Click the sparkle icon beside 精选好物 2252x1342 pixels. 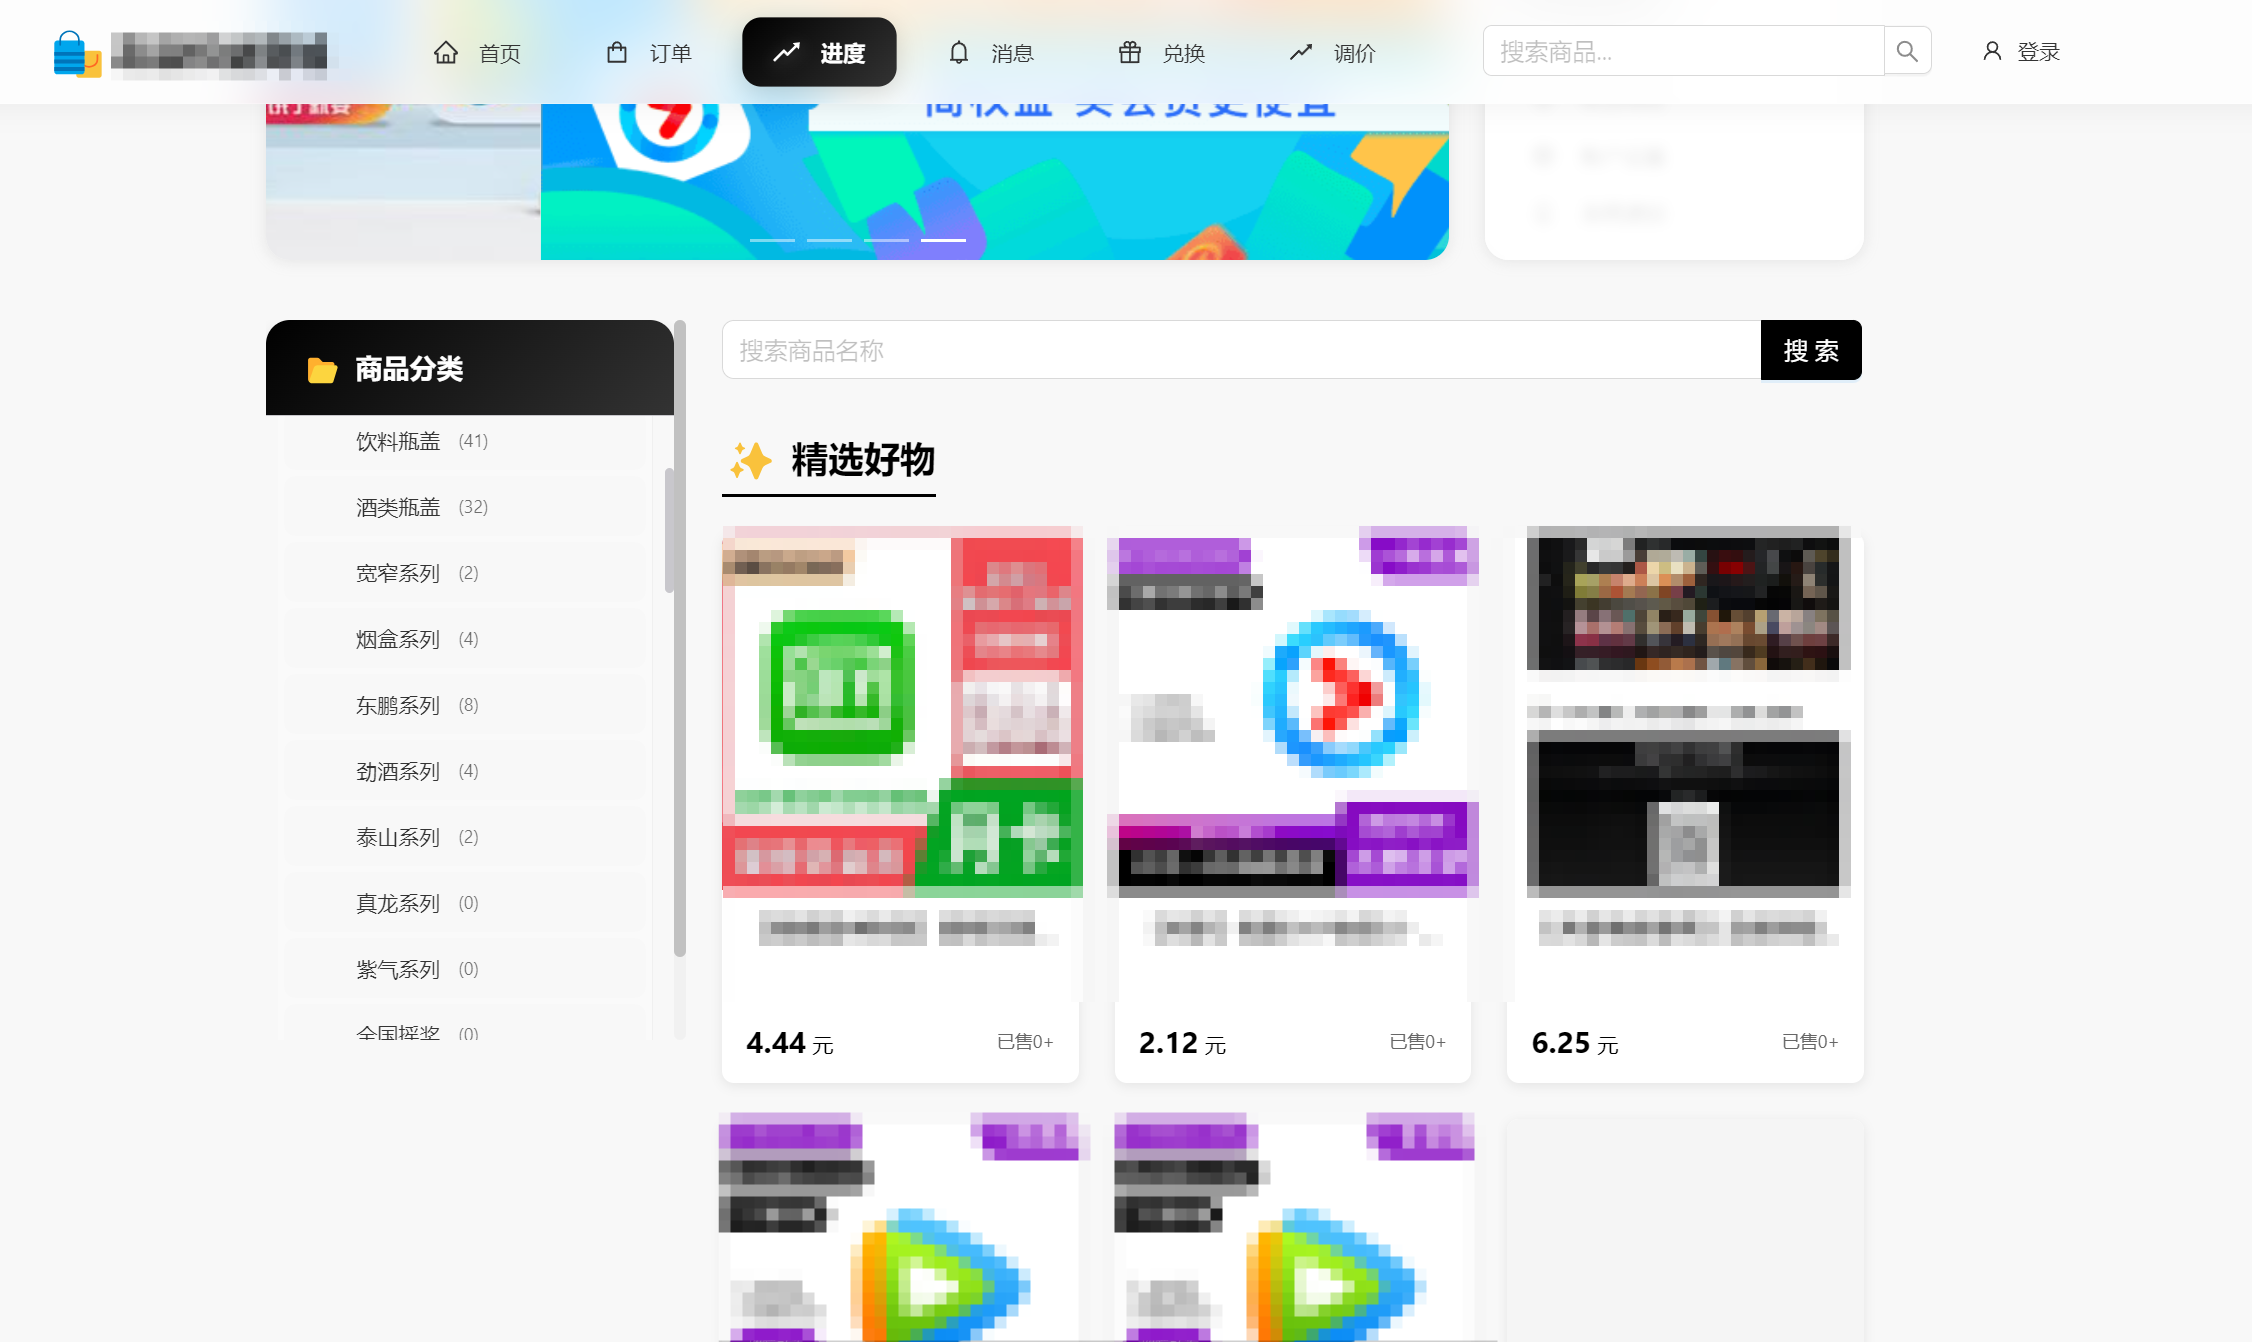point(750,461)
